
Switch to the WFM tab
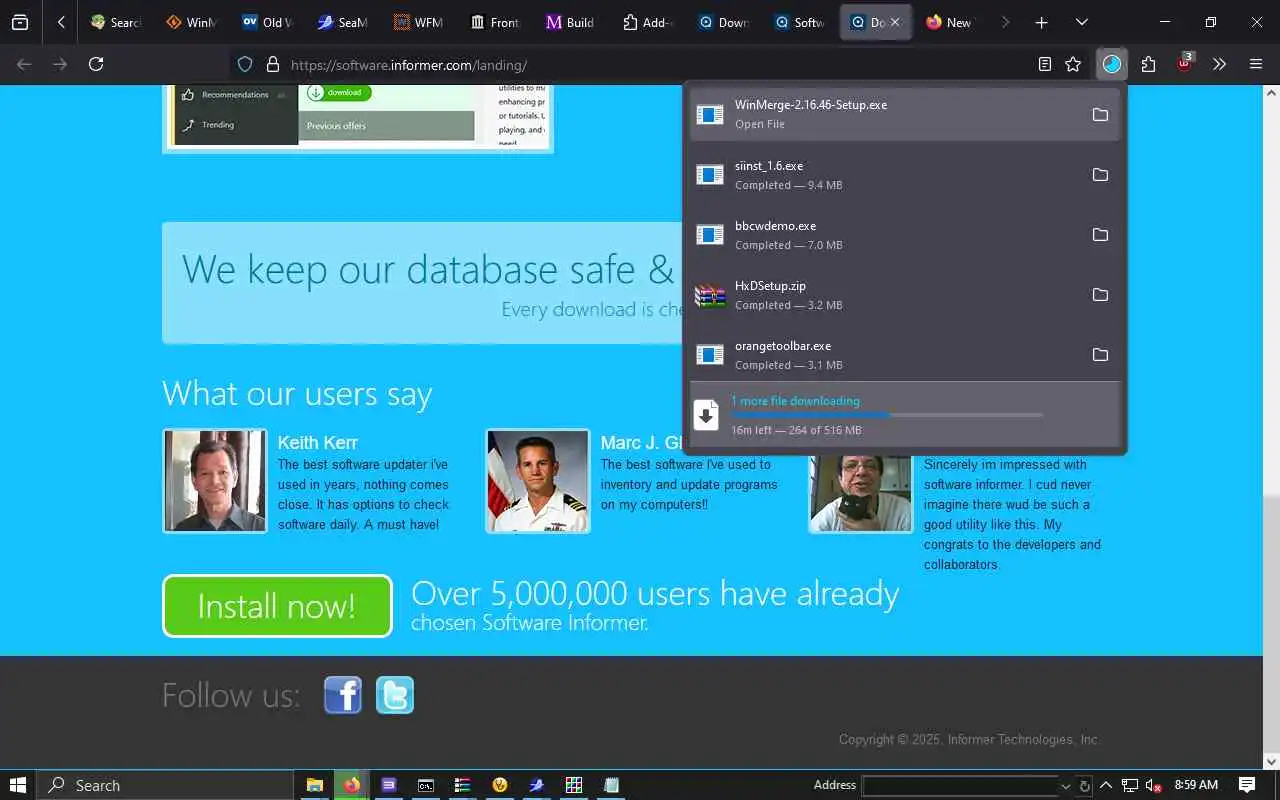coord(419,22)
